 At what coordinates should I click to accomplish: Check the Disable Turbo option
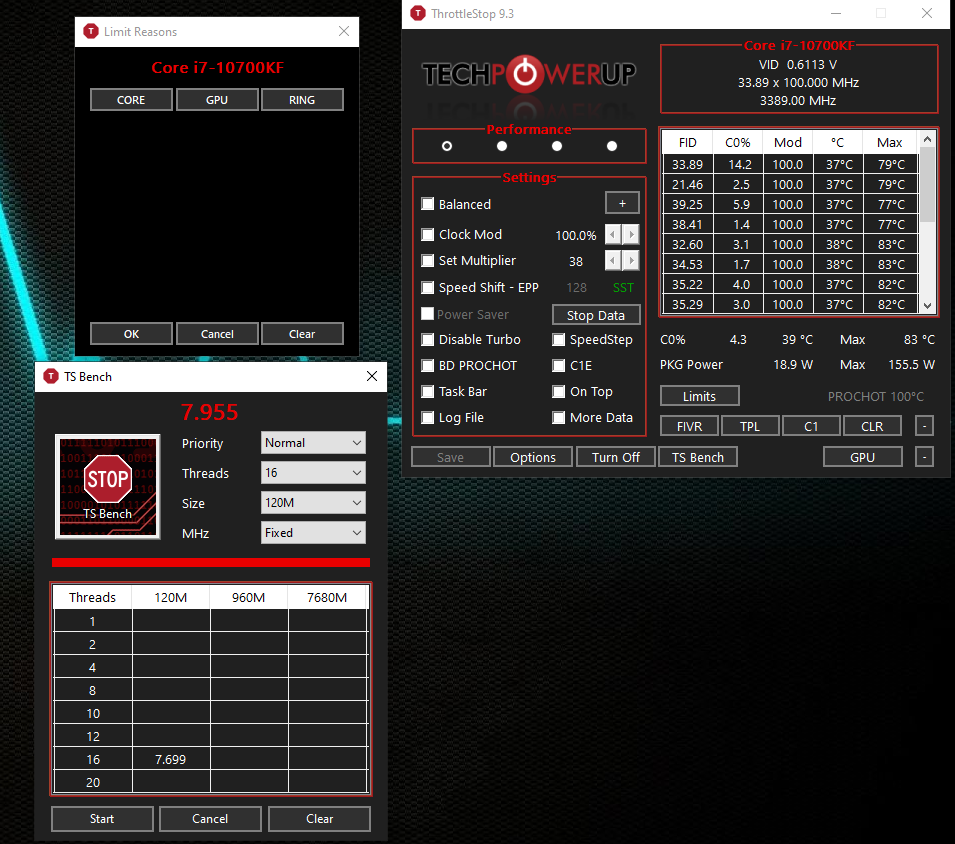[428, 339]
